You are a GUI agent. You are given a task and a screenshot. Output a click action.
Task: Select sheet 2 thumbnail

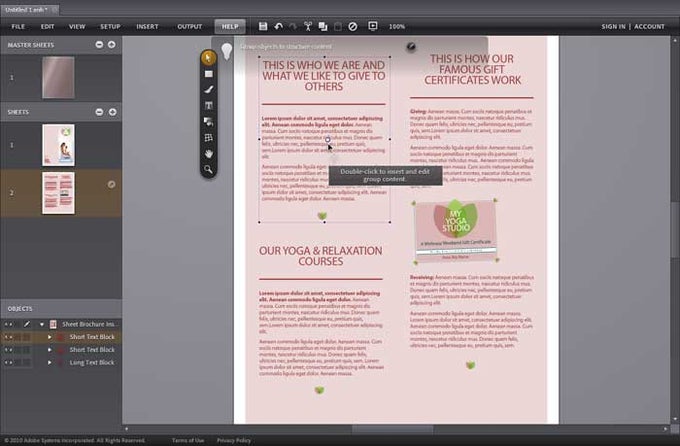[59, 193]
